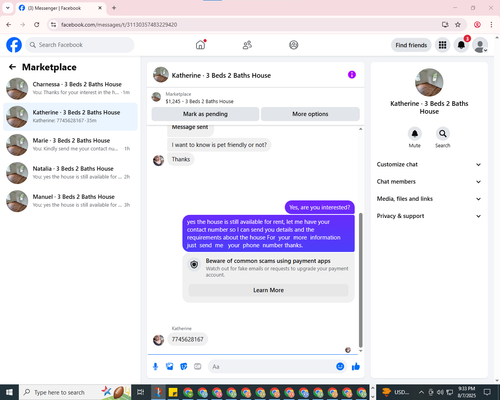Open Charnessa conversation
This screenshot has height=400, width=500.
tap(70, 89)
